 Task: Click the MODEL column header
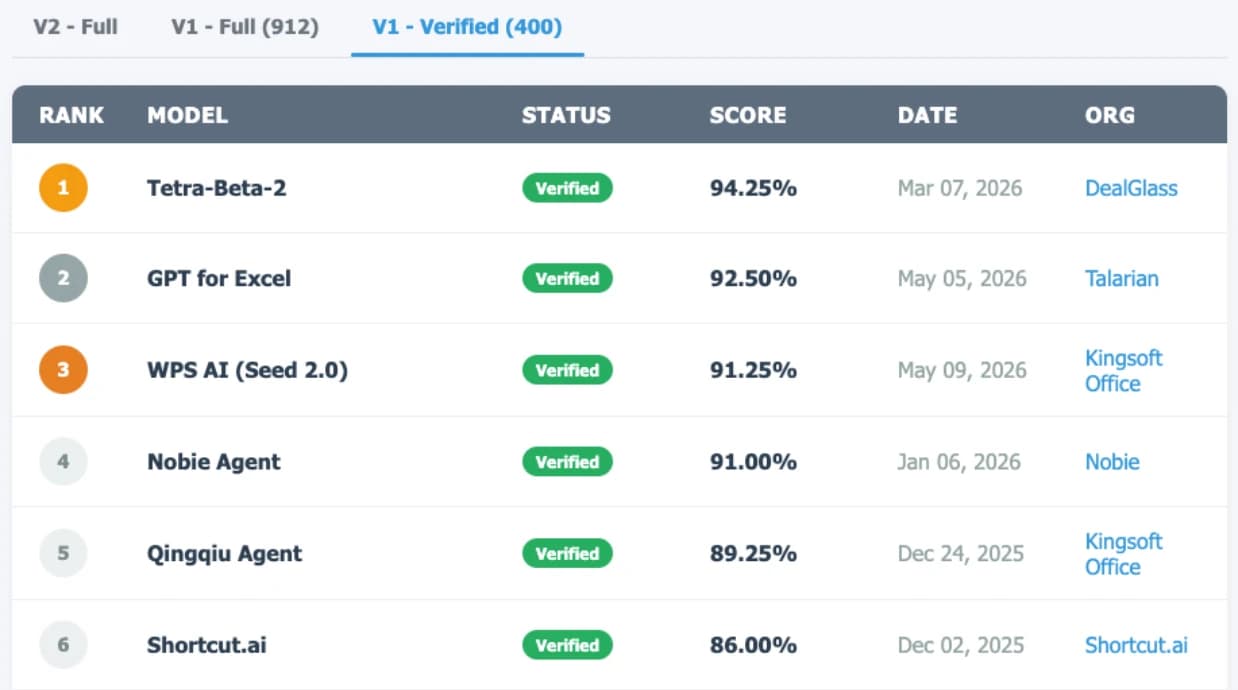[x=187, y=115]
